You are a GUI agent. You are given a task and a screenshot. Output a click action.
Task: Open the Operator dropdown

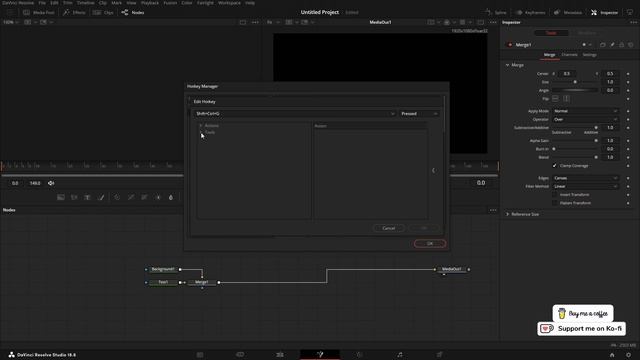click(586, 120)
